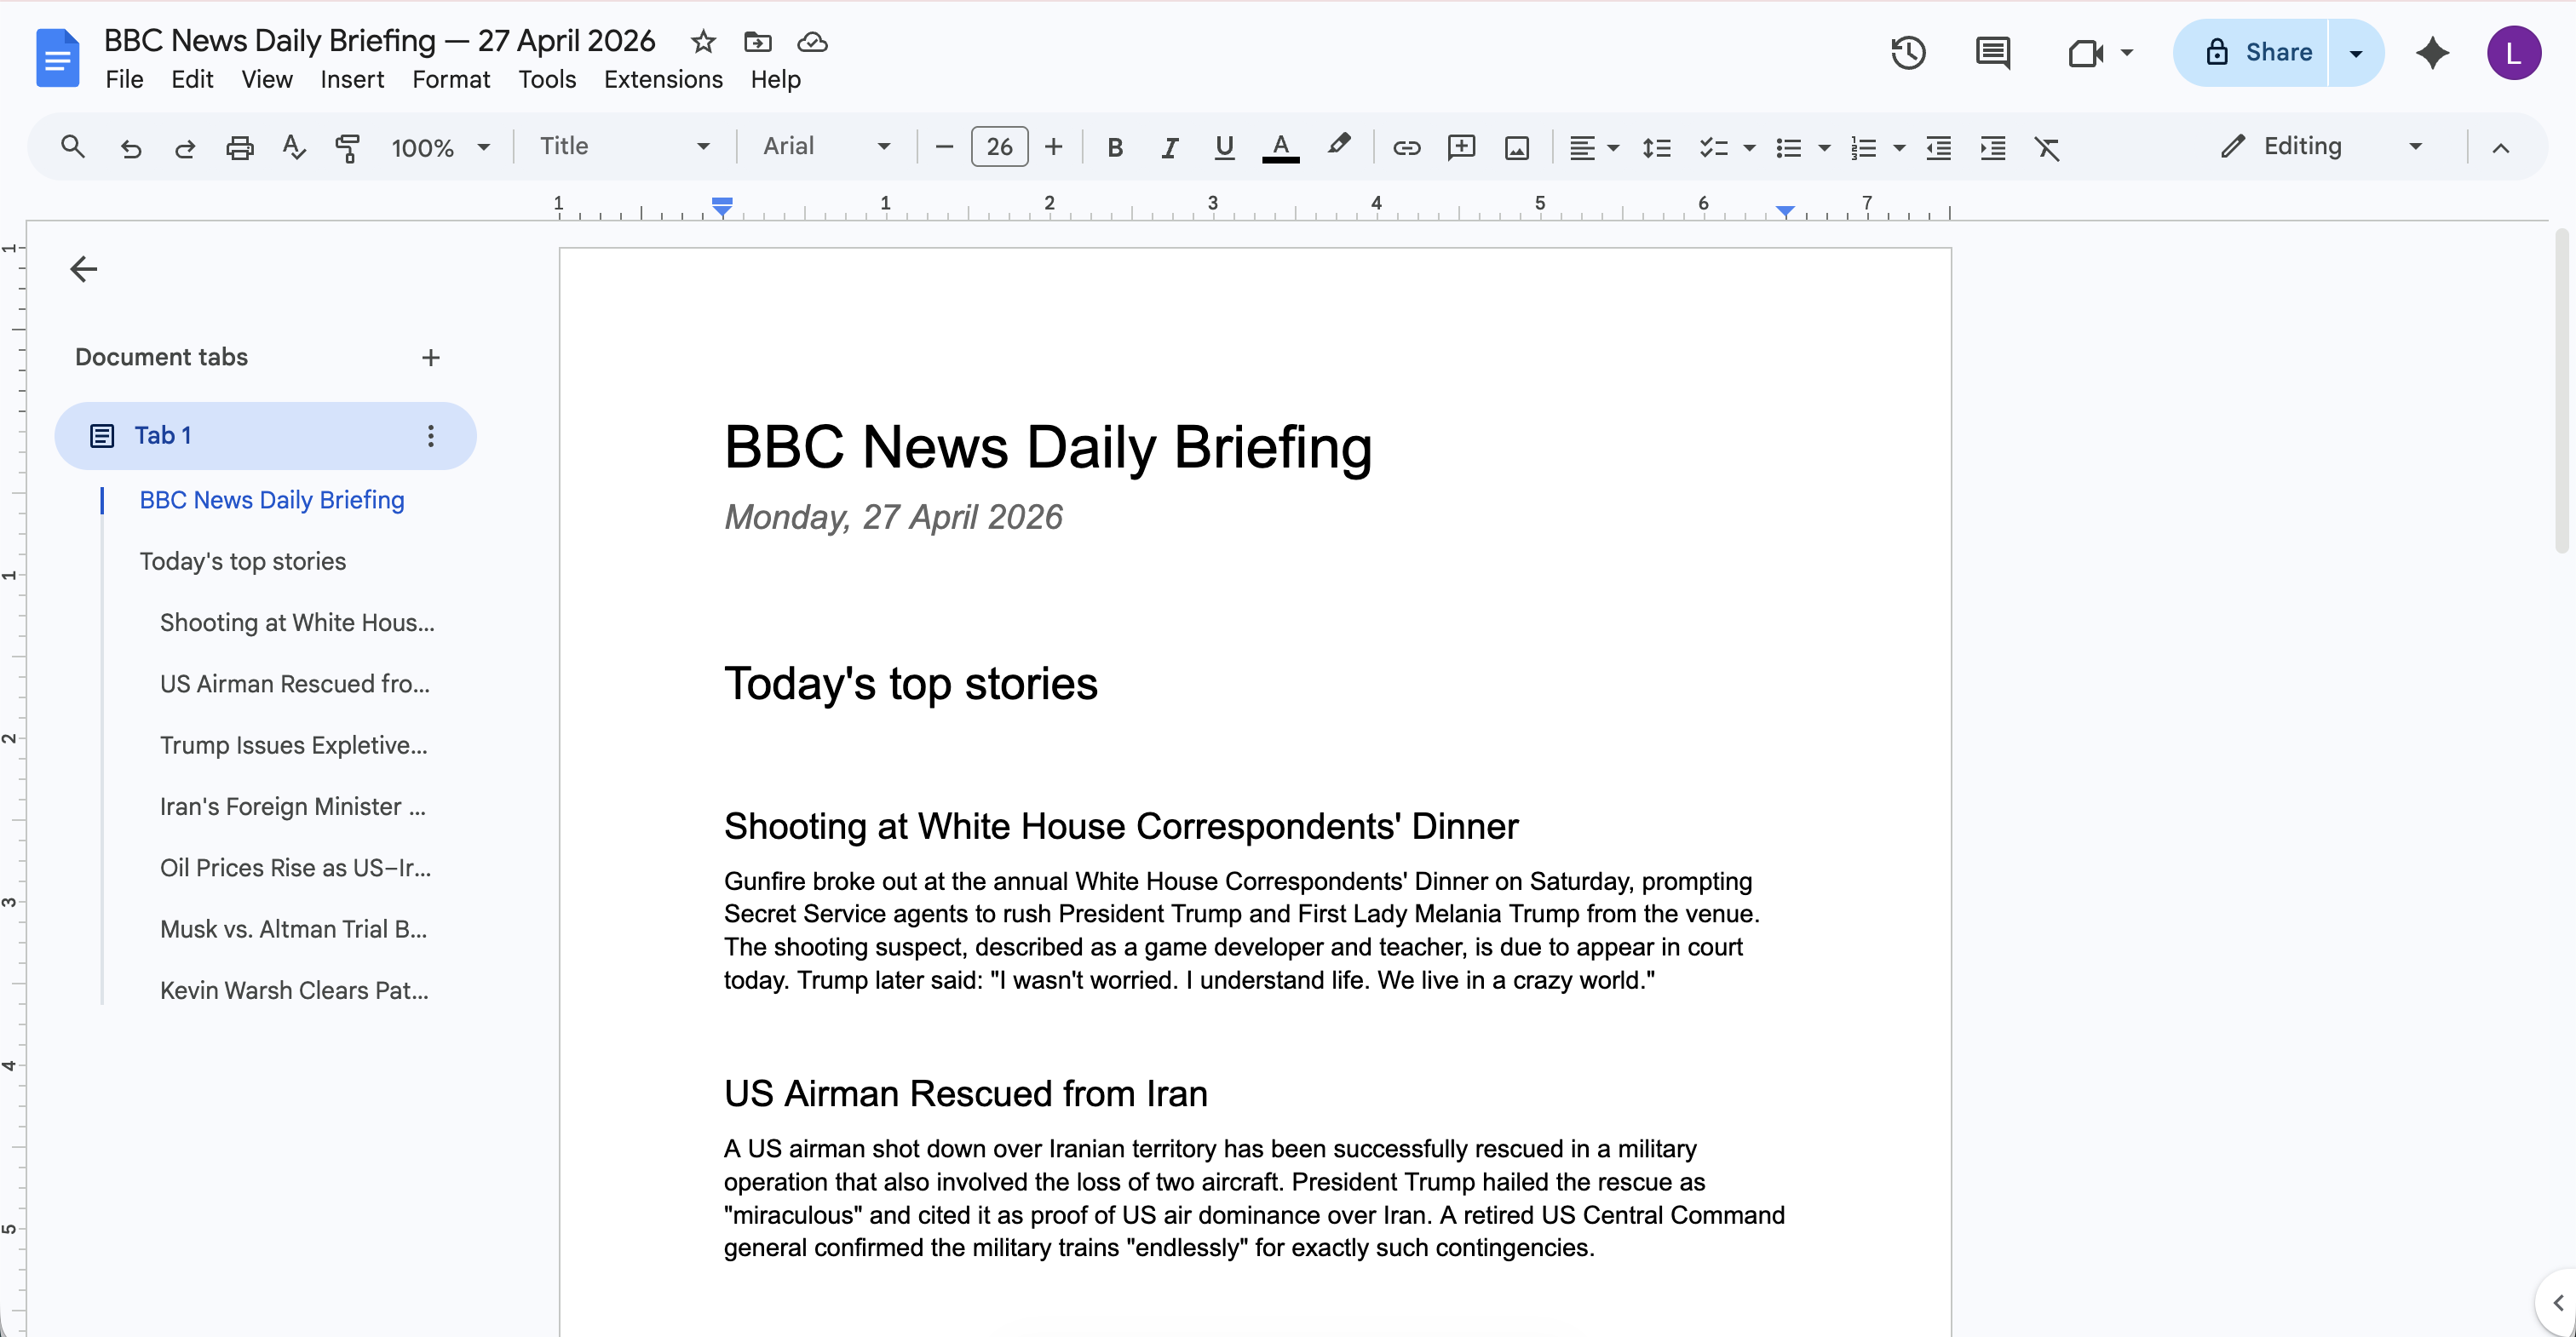Click the add comment icon in toolbar
Screen dimensions: 2576x1337
coord(1461,148)
